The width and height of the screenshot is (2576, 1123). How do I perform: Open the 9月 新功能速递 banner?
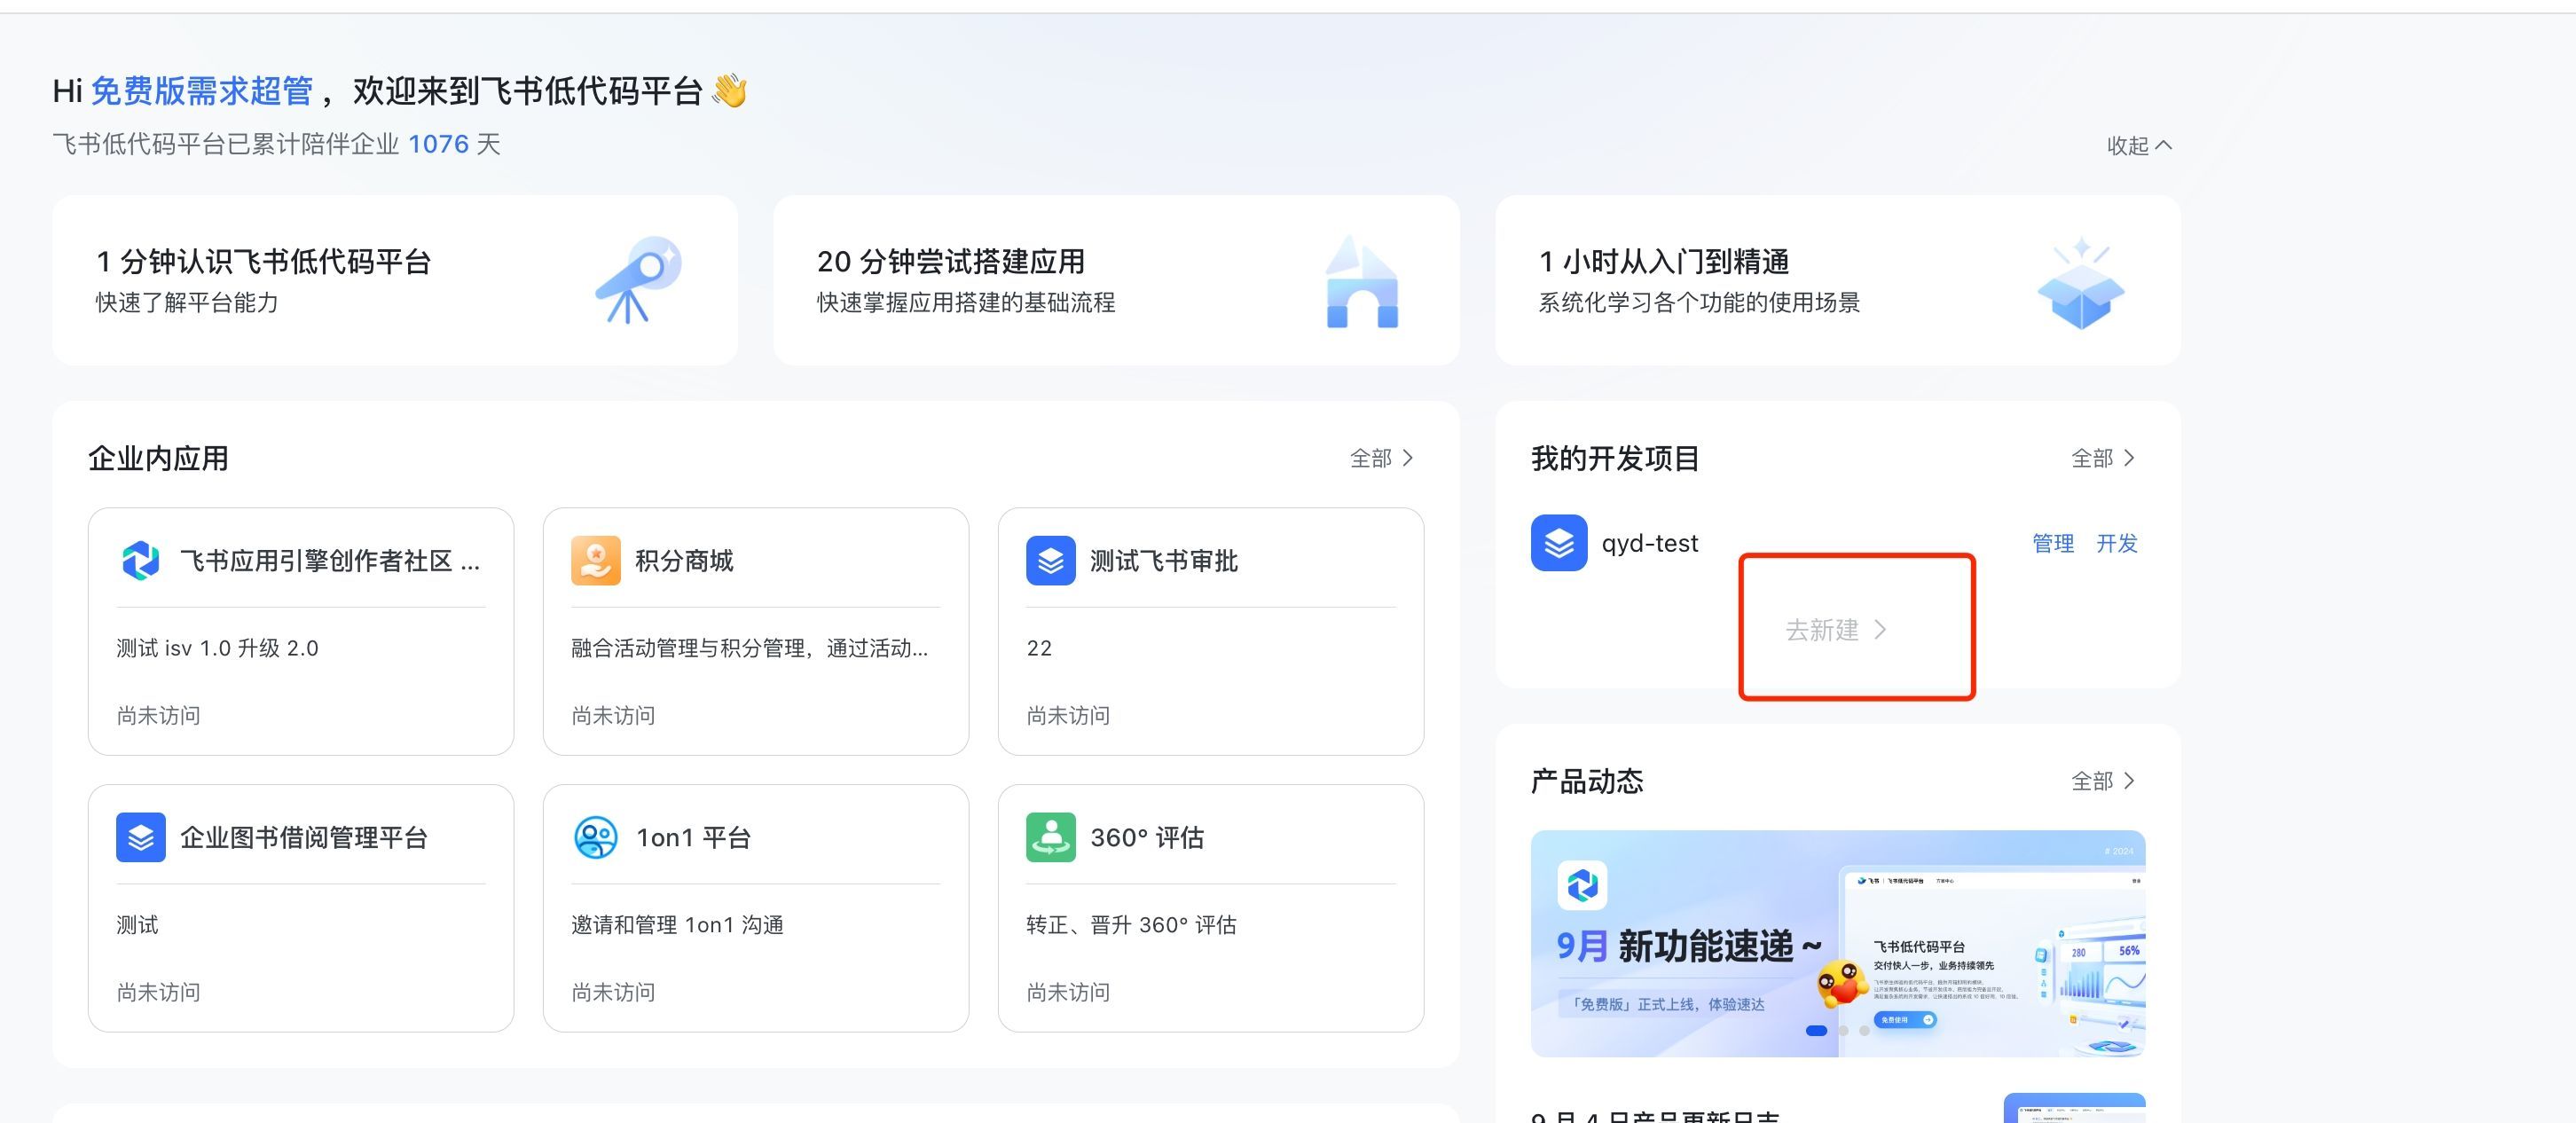[x=1838, y=943]
